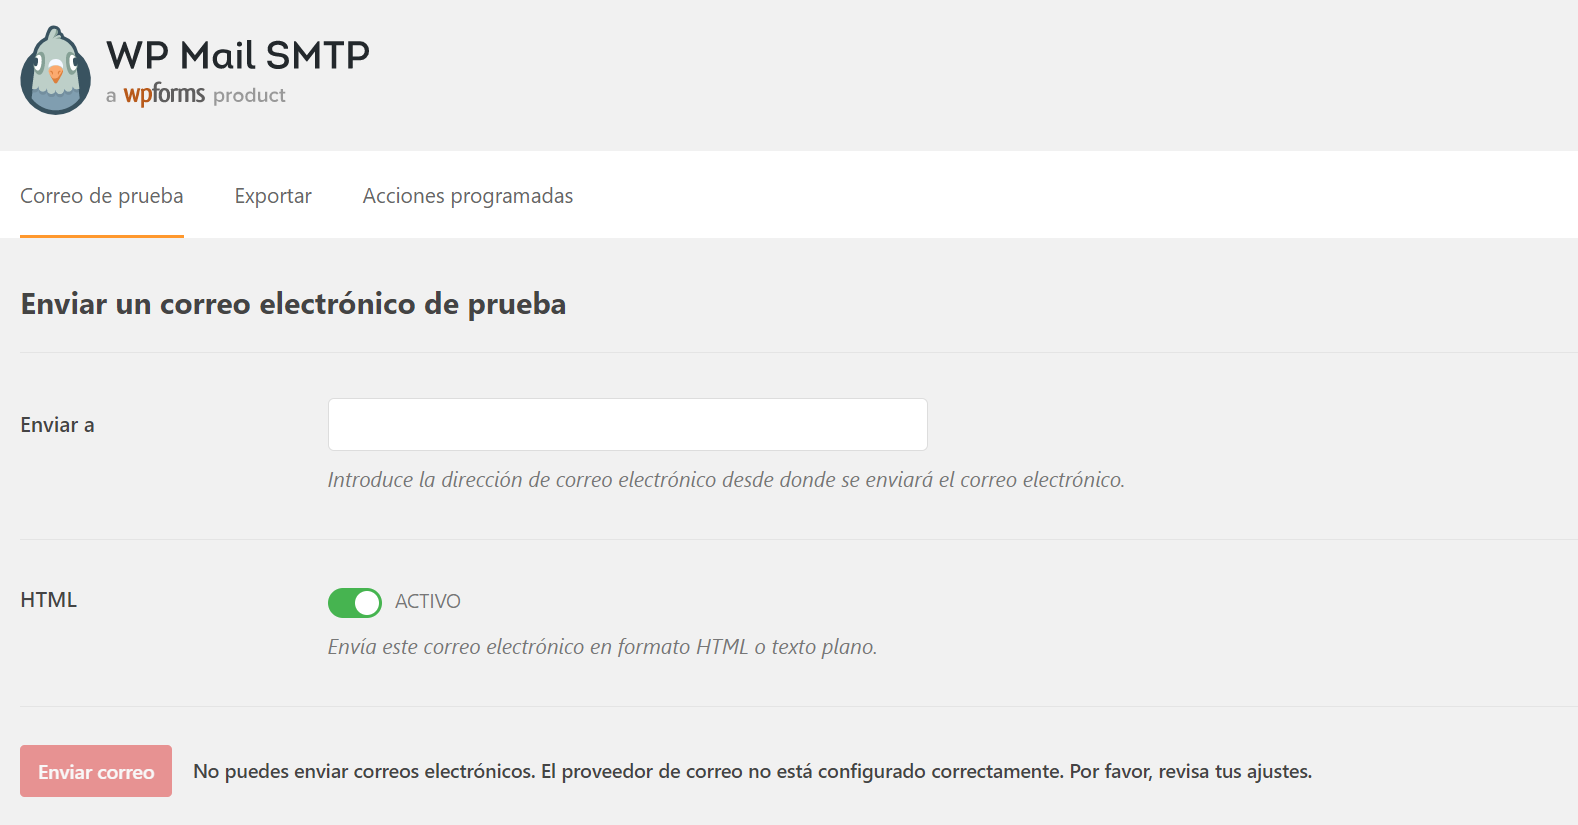The width and height of the screenshot is (1578, 825).
Task: Click the 'Enviar a' field label
Action: click(58, 425)
